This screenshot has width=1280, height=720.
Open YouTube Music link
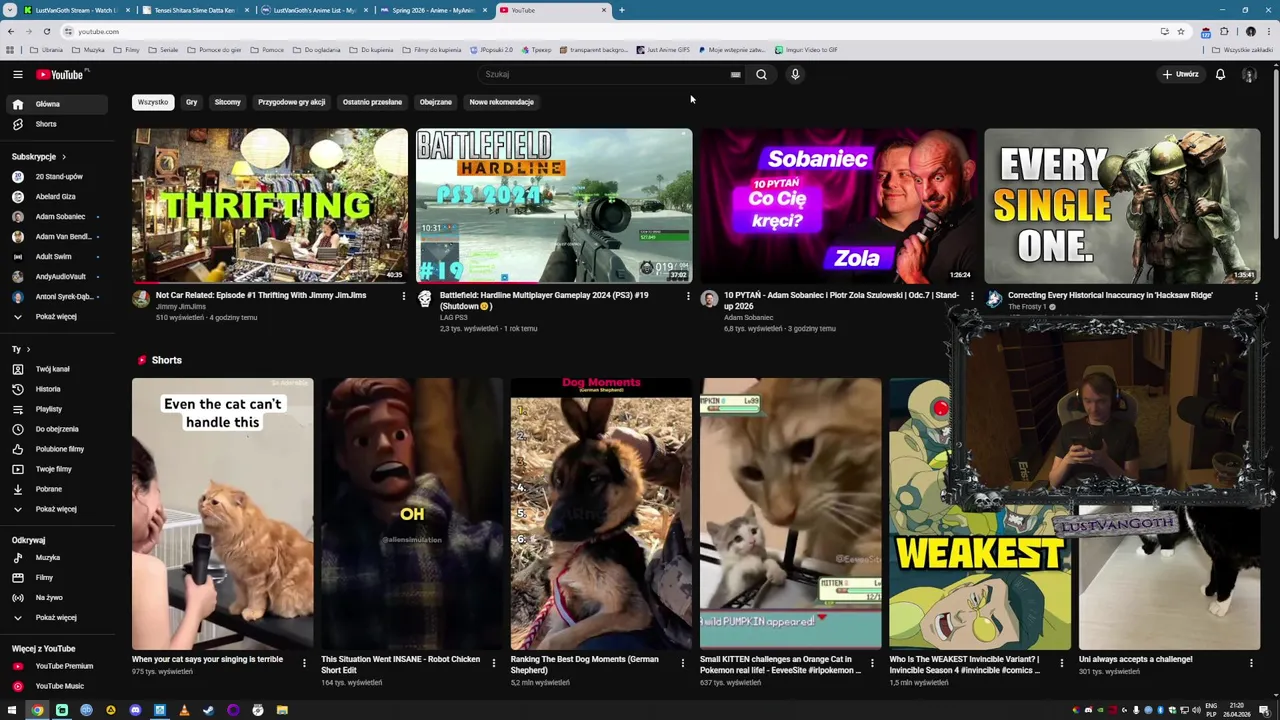[57, 686]
